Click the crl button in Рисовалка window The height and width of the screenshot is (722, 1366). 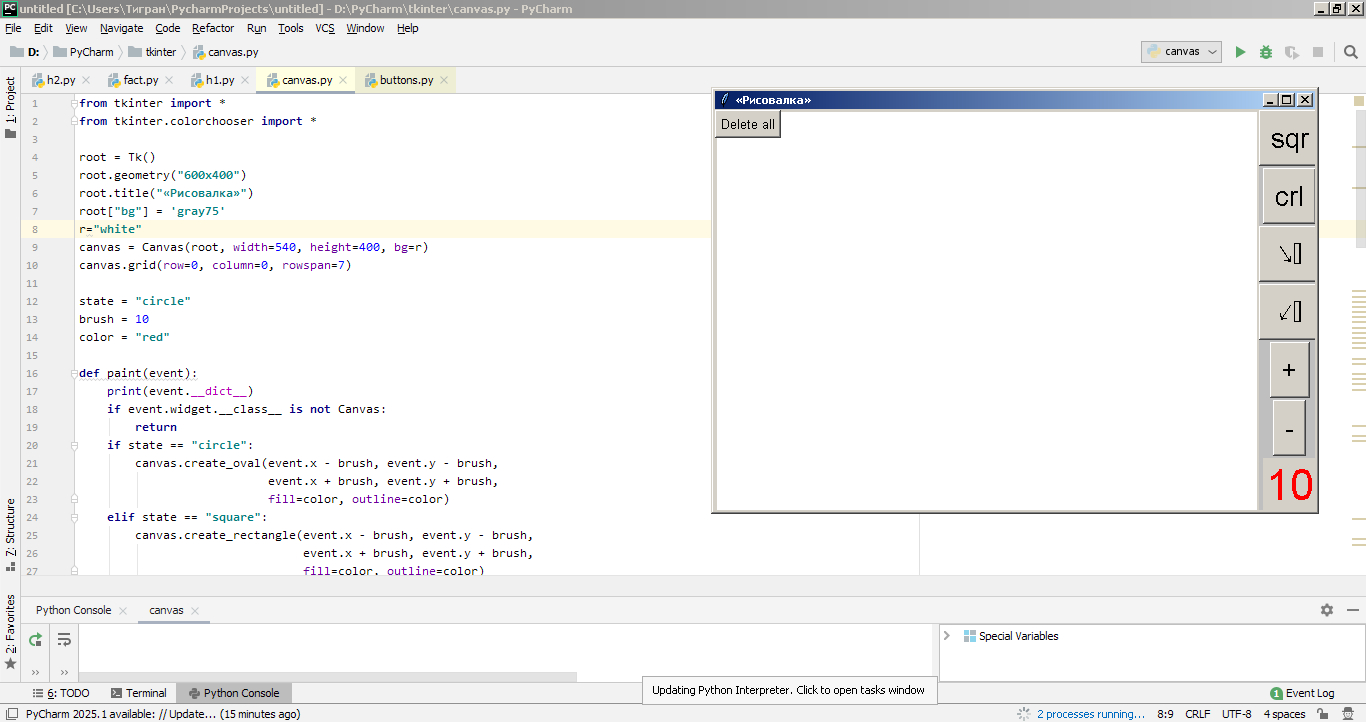pos(1289,196)
